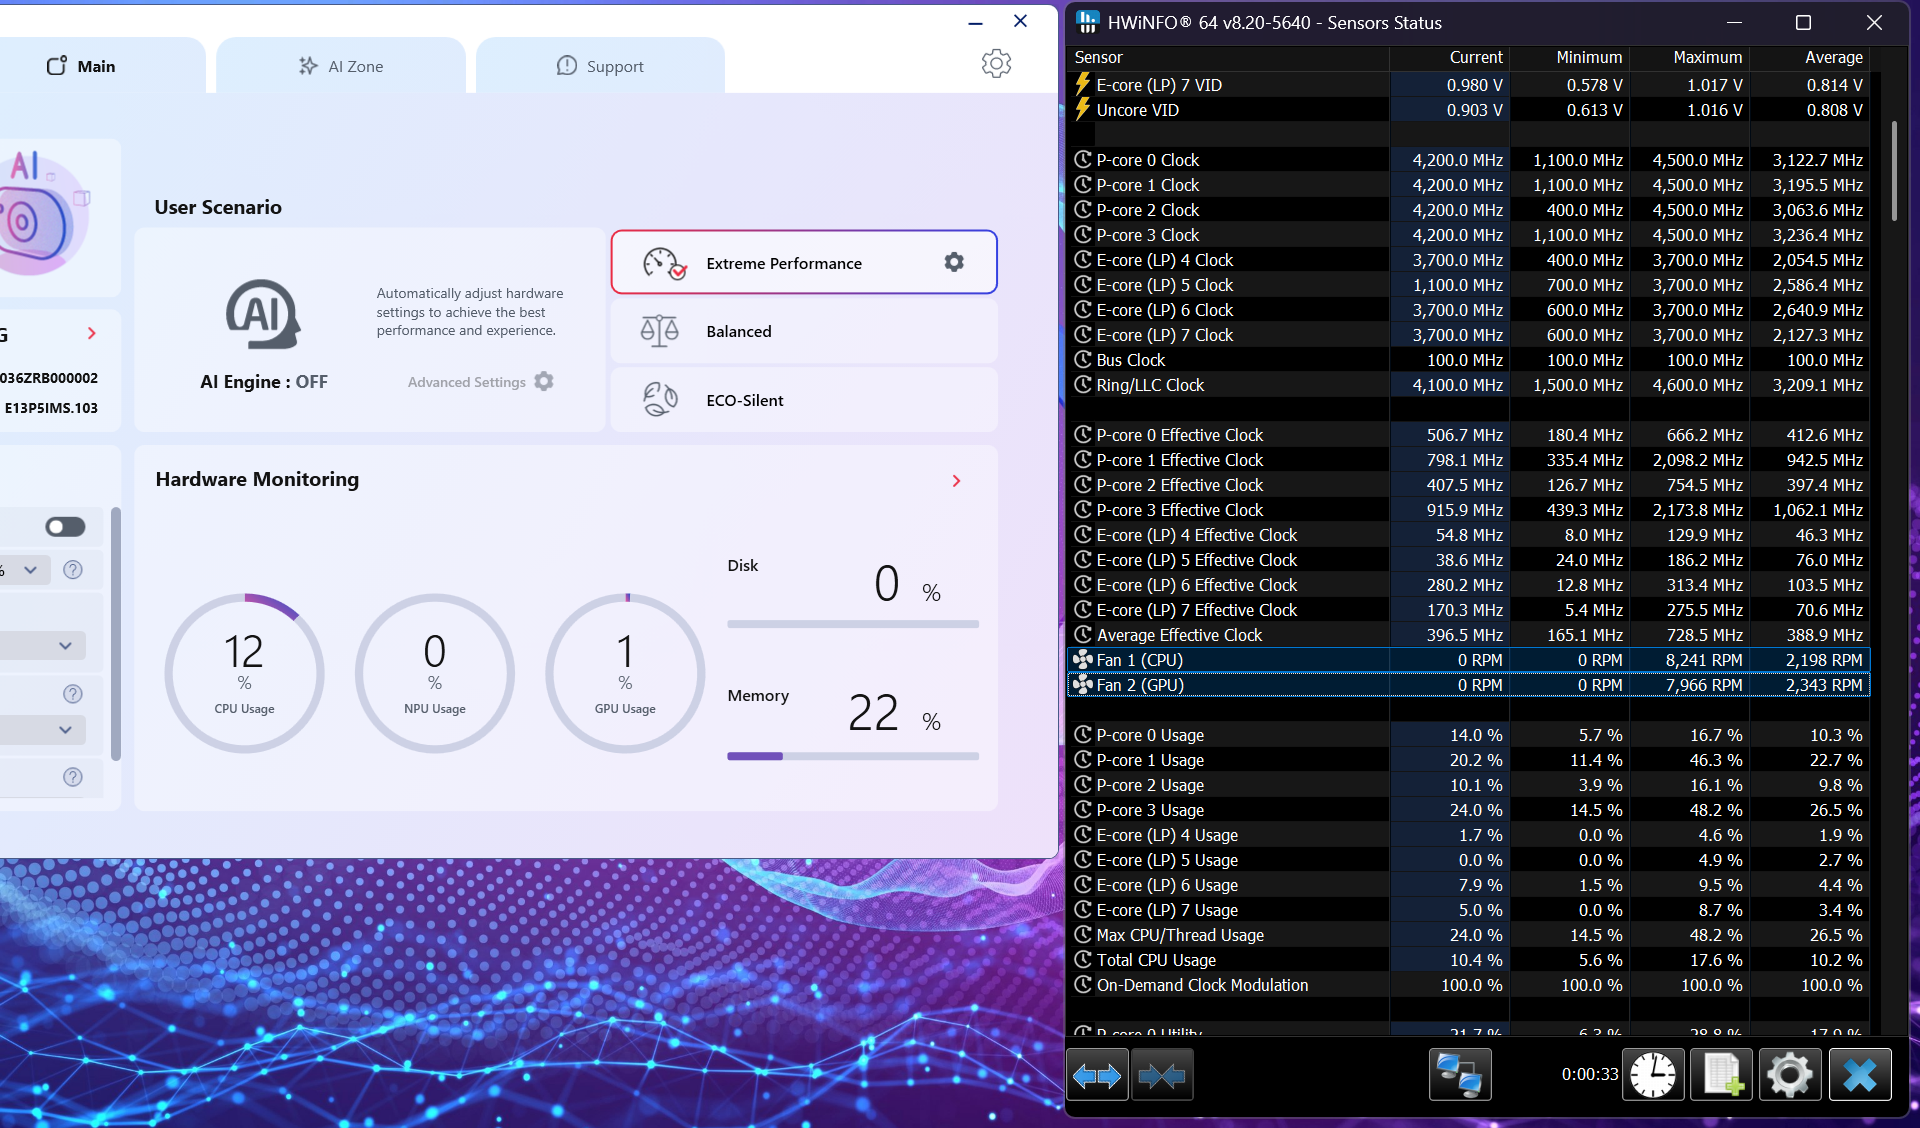Viewport: 1920px width, 1128px height.
Task: Switch to the AI Zone tab
Action: pos(341,66)
